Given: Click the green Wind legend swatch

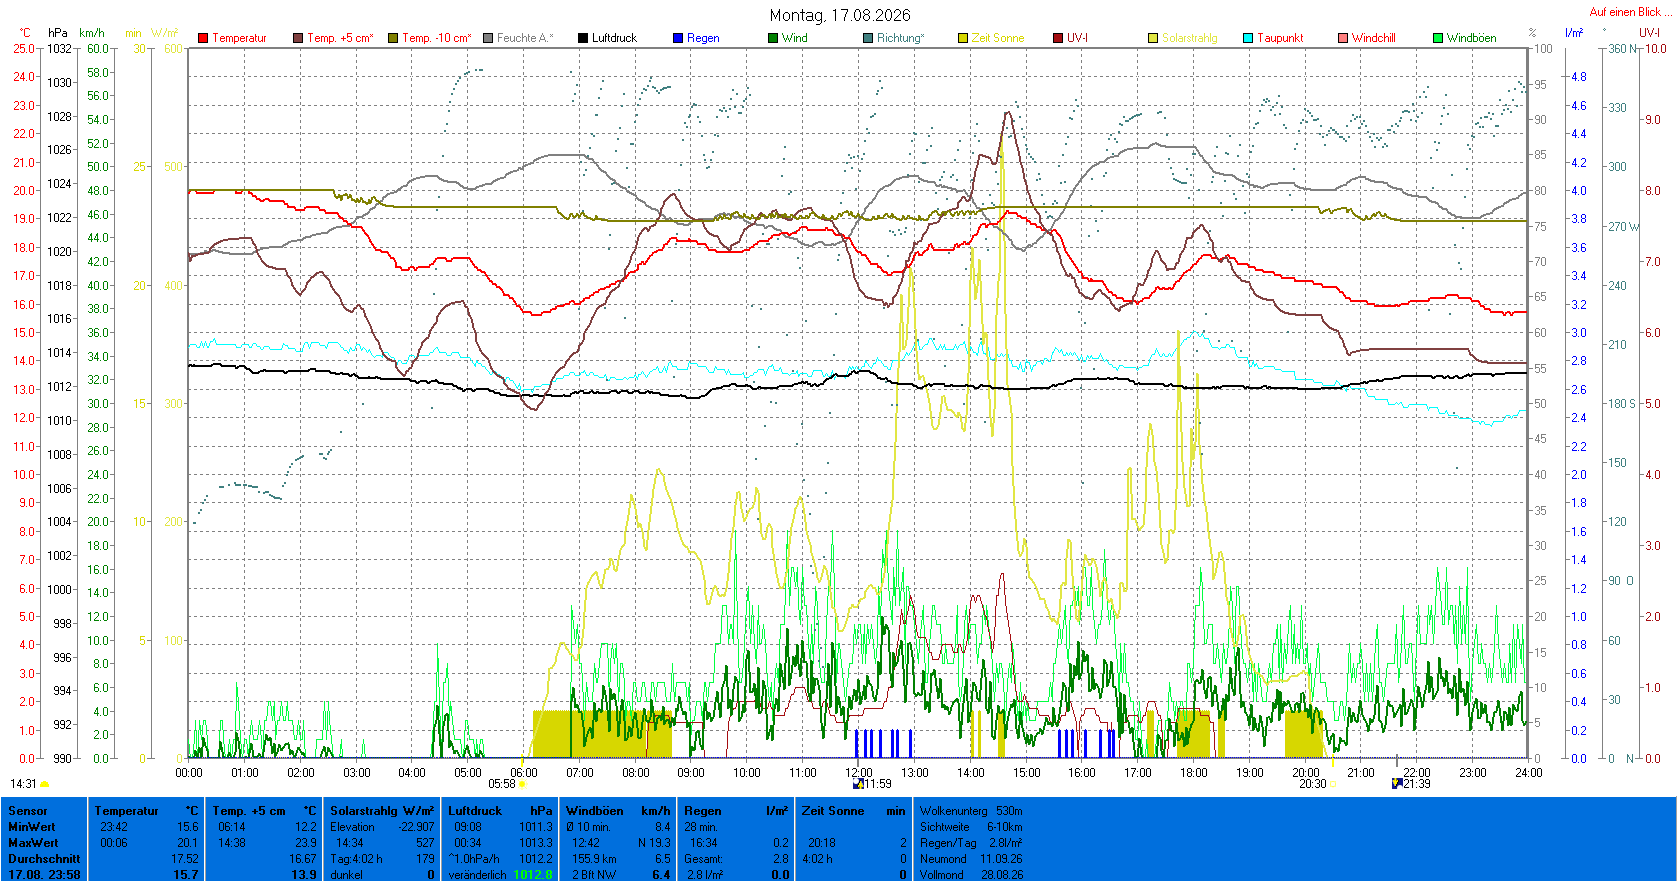Looking at the screenshot, I should (x=773, y=38).
